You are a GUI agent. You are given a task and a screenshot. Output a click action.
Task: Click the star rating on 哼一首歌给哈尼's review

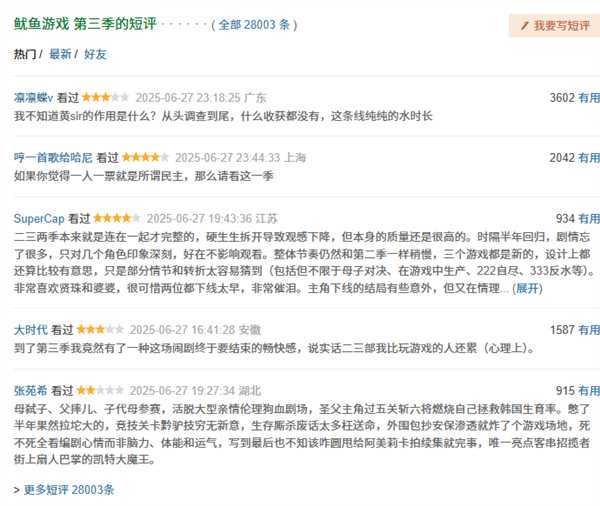pyautogui.click(x=145, y=158)
